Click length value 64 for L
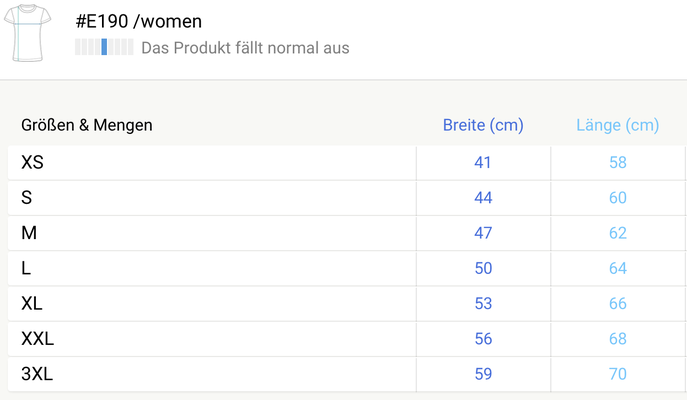687x400 pixels. coord(617,268)
